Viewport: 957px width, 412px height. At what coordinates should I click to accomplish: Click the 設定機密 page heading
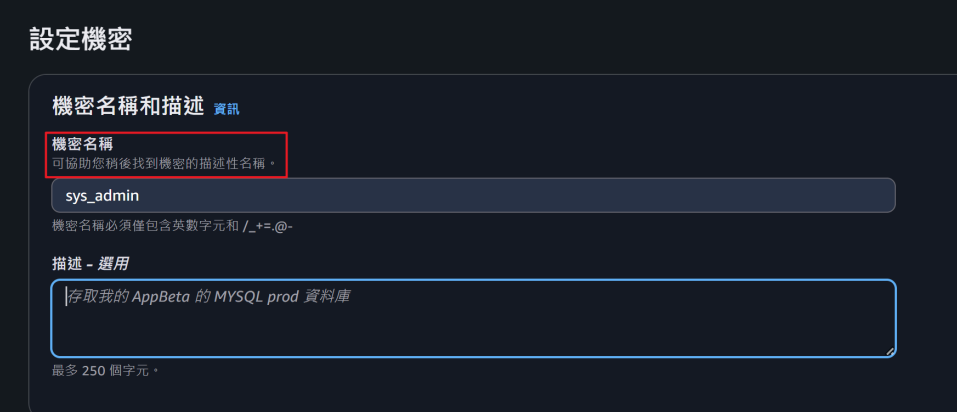click(x=81, y=39)
